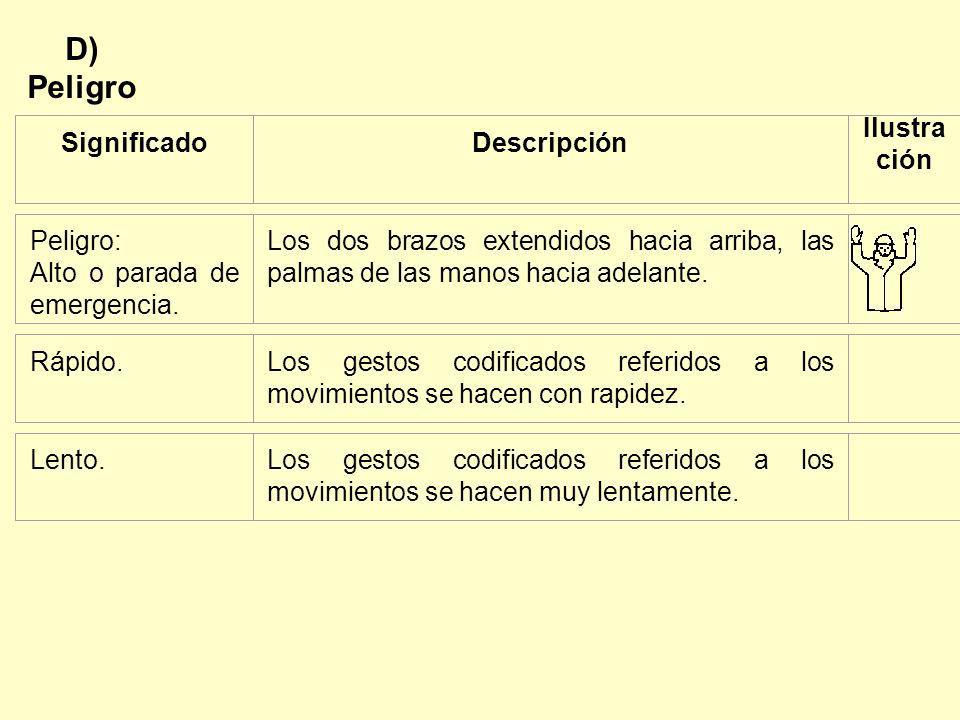This screenshot has height=720, width=960.
Task: Click the word 'Peligro' in the title
Action: pyautogui.click(x=82, y=88)
